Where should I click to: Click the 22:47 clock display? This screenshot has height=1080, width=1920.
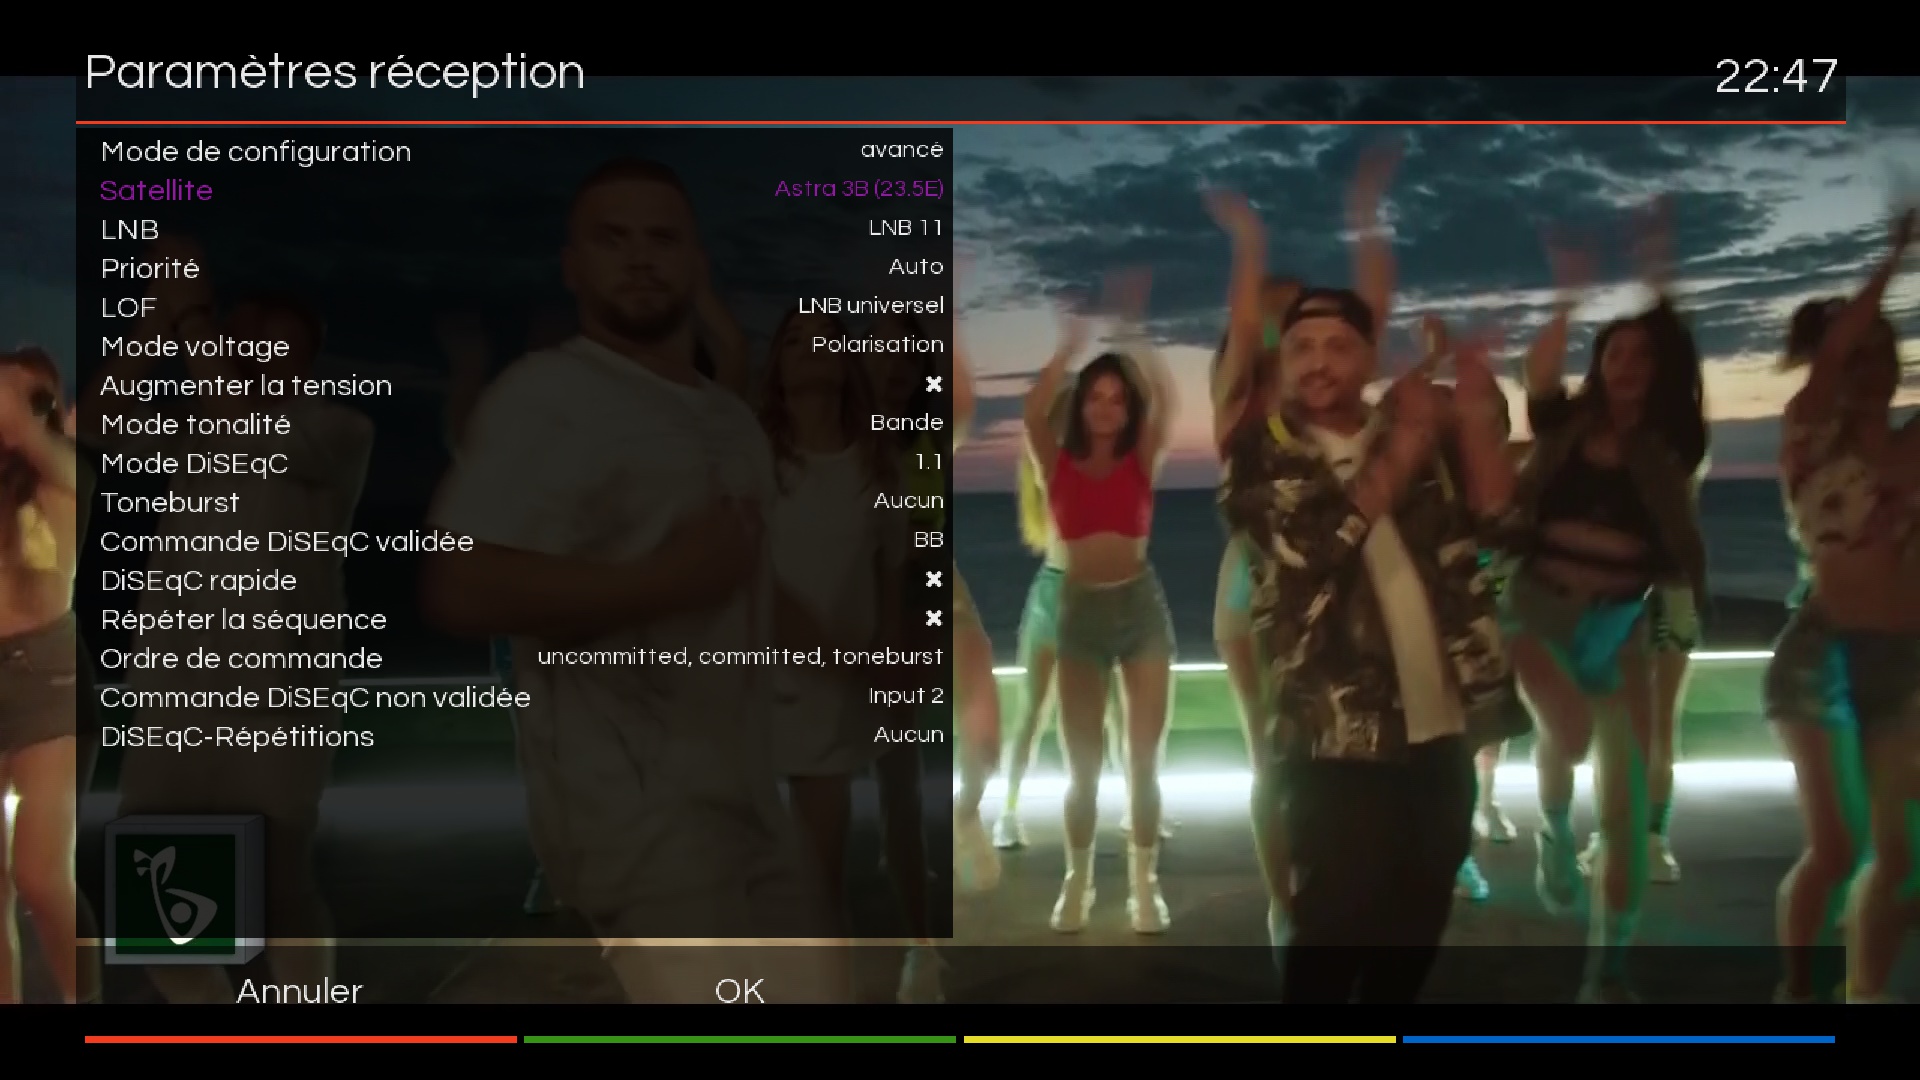[1776, 76]
